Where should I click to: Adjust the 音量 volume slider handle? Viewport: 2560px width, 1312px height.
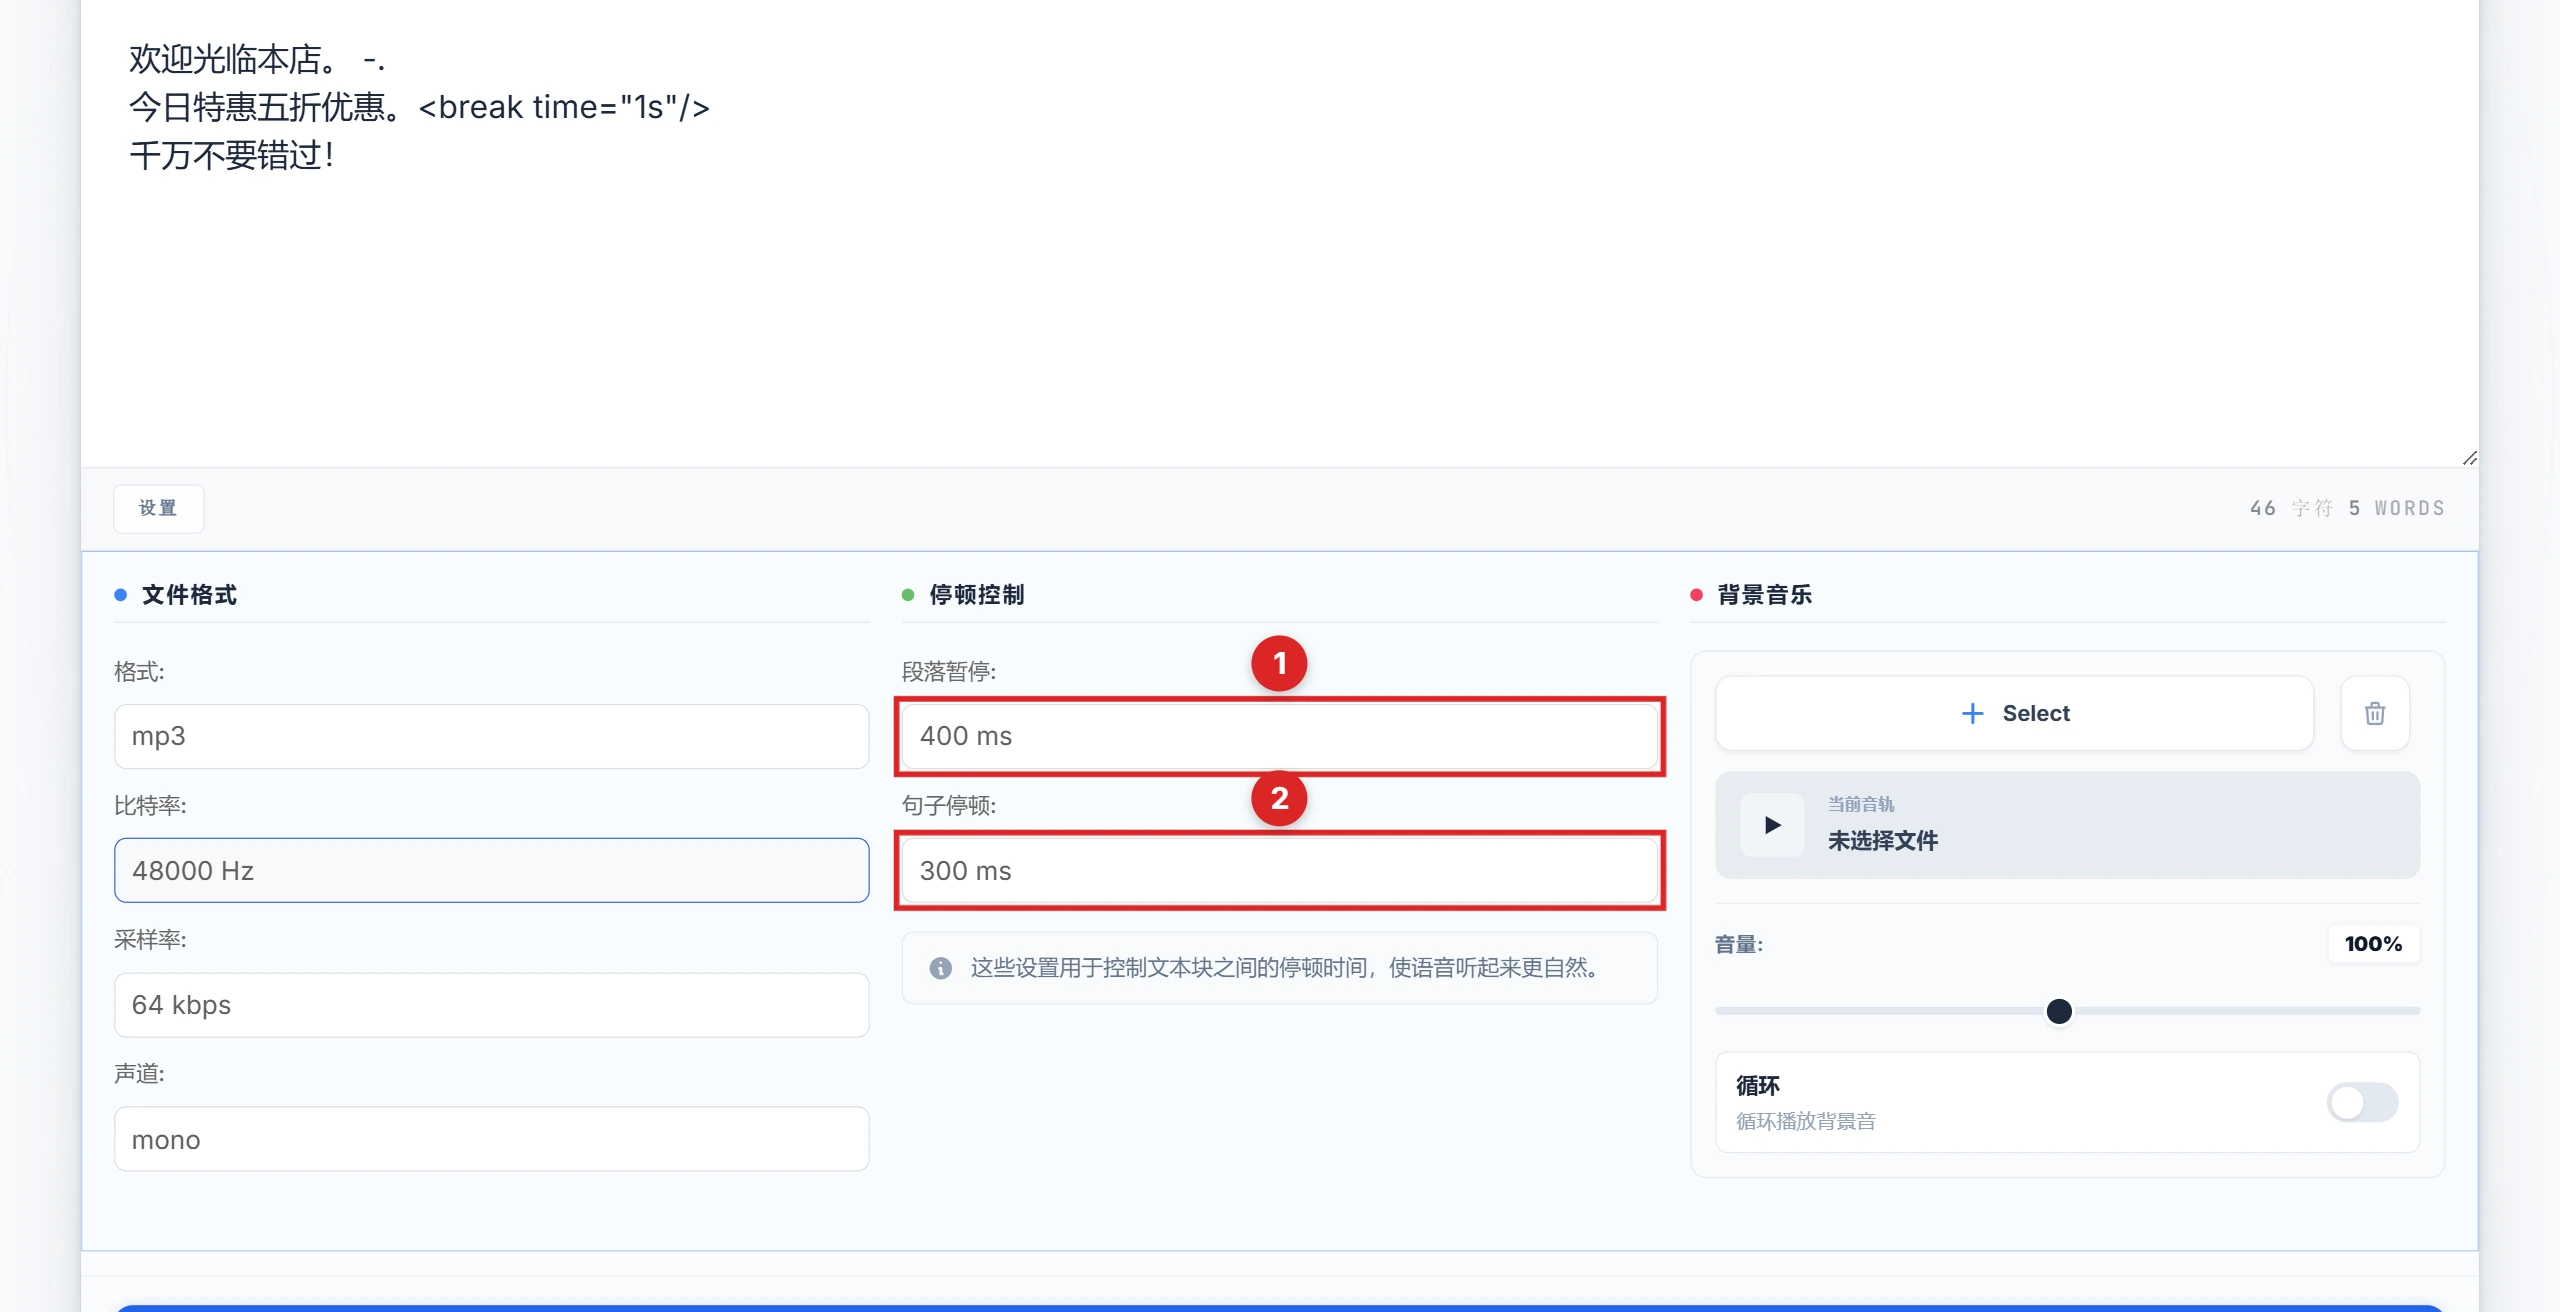point(2059,1011)
